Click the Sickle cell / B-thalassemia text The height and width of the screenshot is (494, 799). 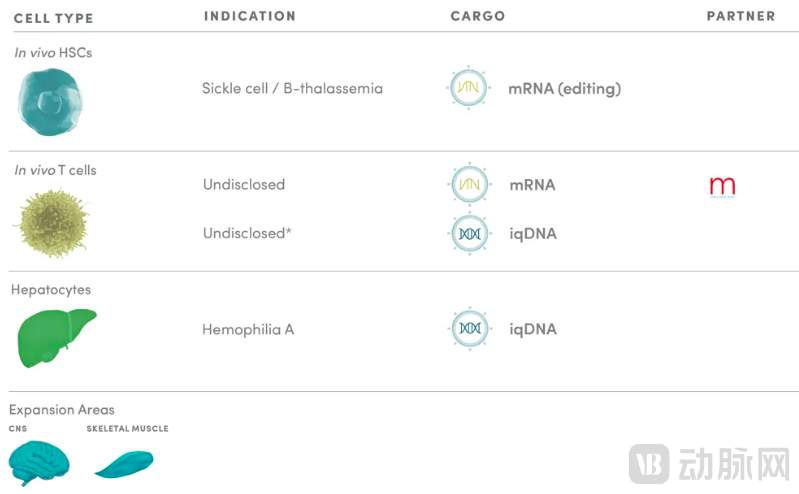(x=292, y=89)
